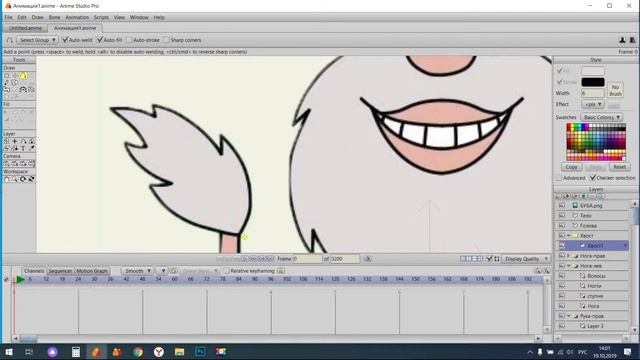Open the Select Group dropdown
This screenshot has width=640, height=360.
pos(38,40)
